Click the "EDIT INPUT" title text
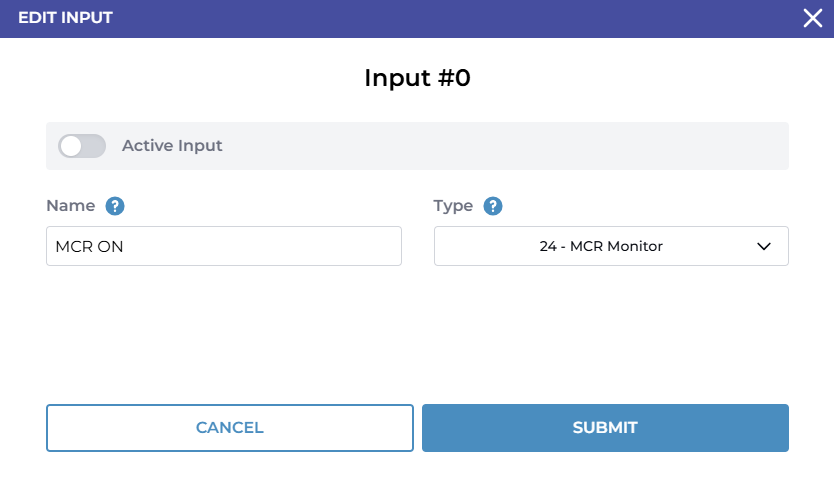The height and width of the screenshot is (488, 834). click(x=65, y=18)
